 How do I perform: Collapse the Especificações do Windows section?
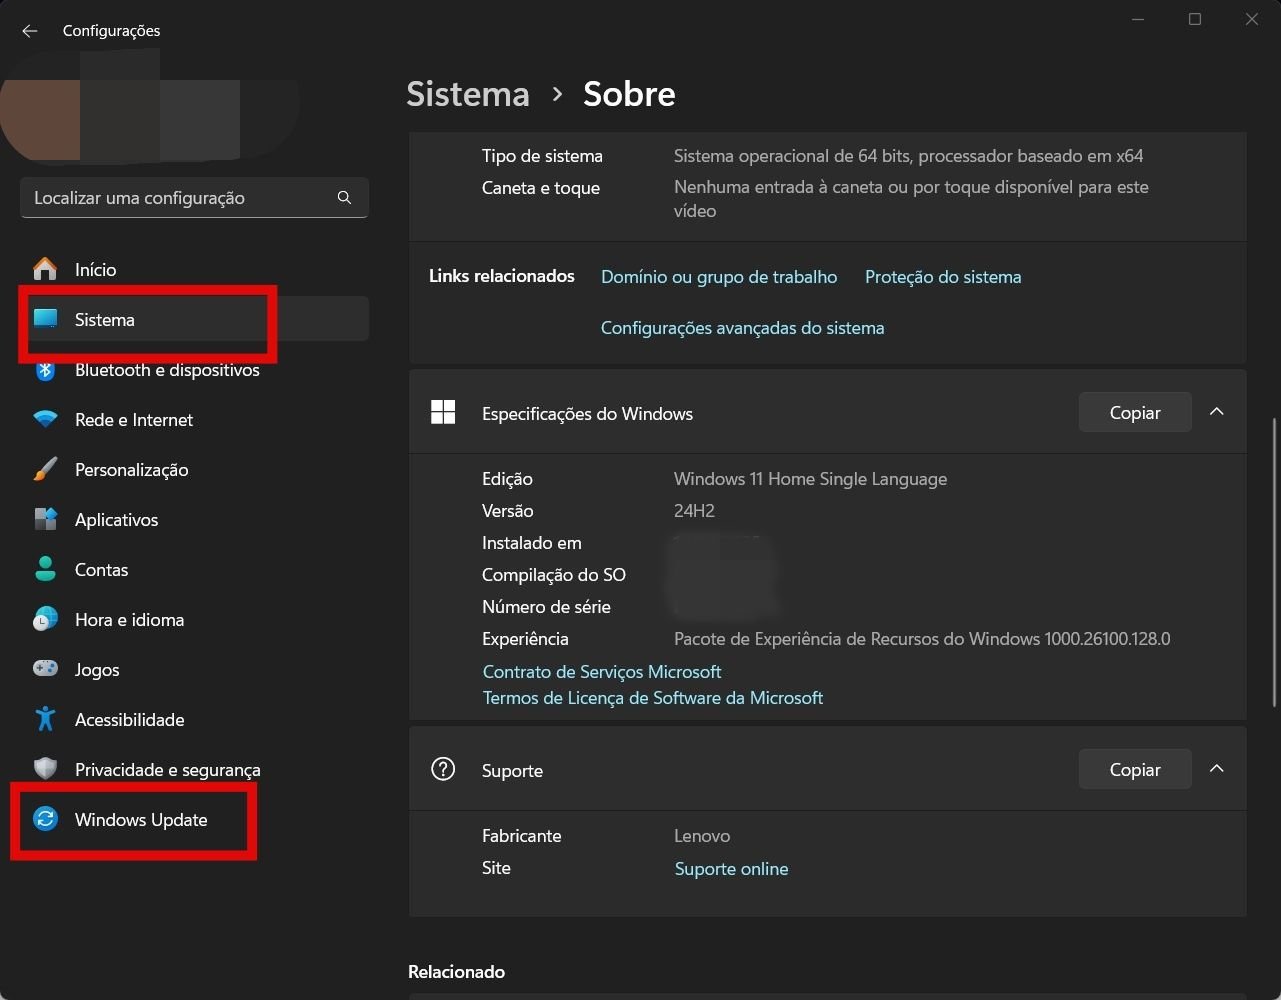point(1217,411)
